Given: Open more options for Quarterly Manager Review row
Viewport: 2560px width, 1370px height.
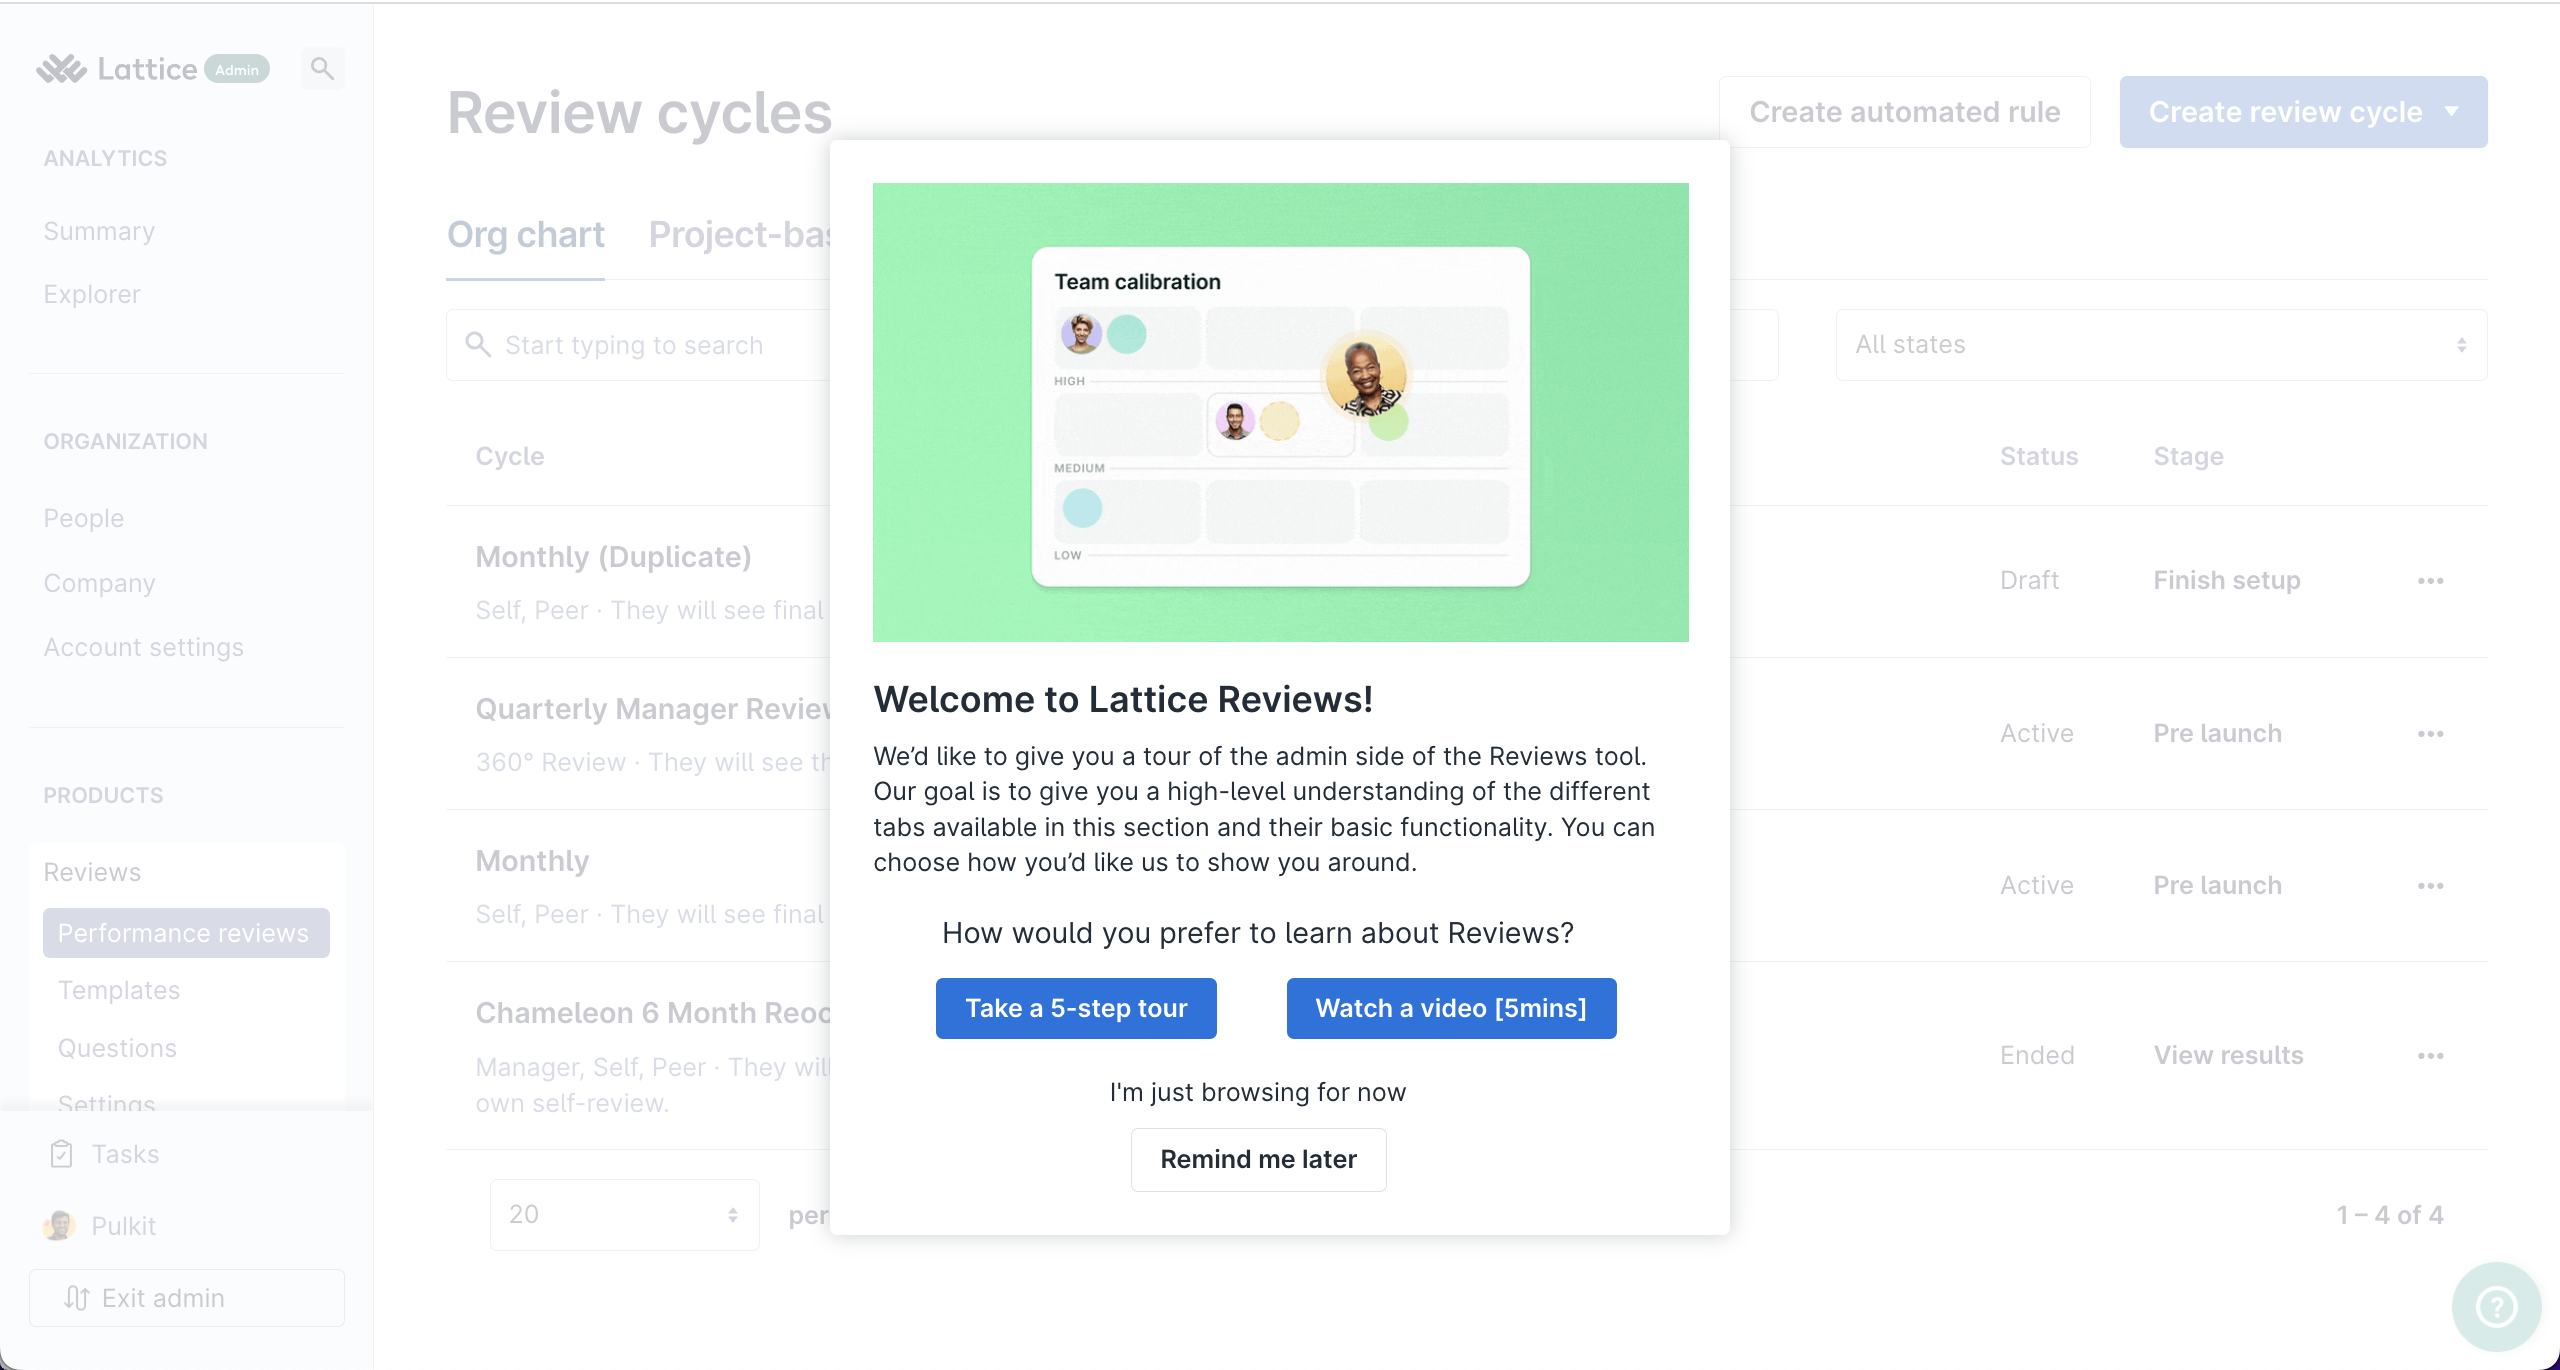Looking at the screenshot, I should pyautogui.click(x=2431, y=734).
